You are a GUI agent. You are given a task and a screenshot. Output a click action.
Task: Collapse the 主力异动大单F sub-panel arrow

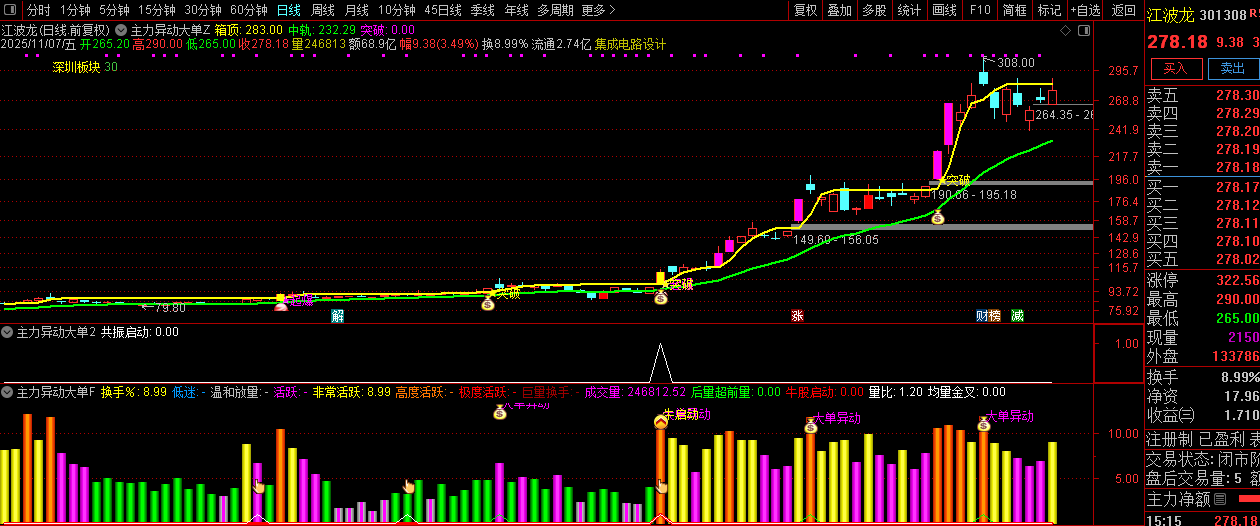(8, 392)
